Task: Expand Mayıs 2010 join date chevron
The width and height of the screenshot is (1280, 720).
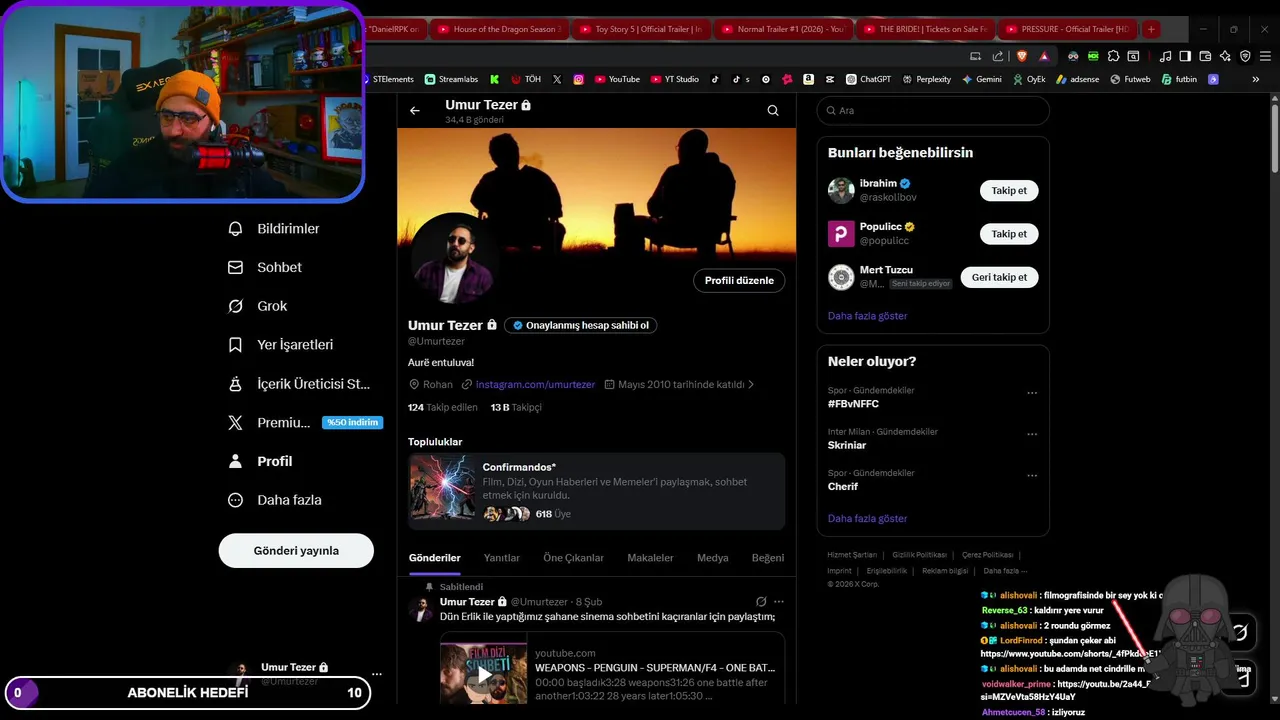Action: (751, 384)
